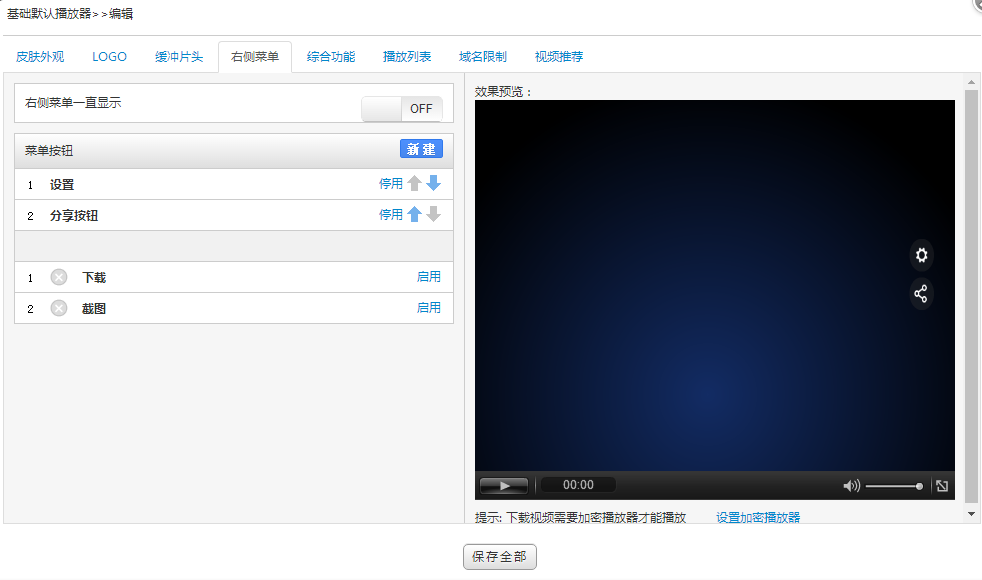Click the 保存全部 button

[499, 557]
